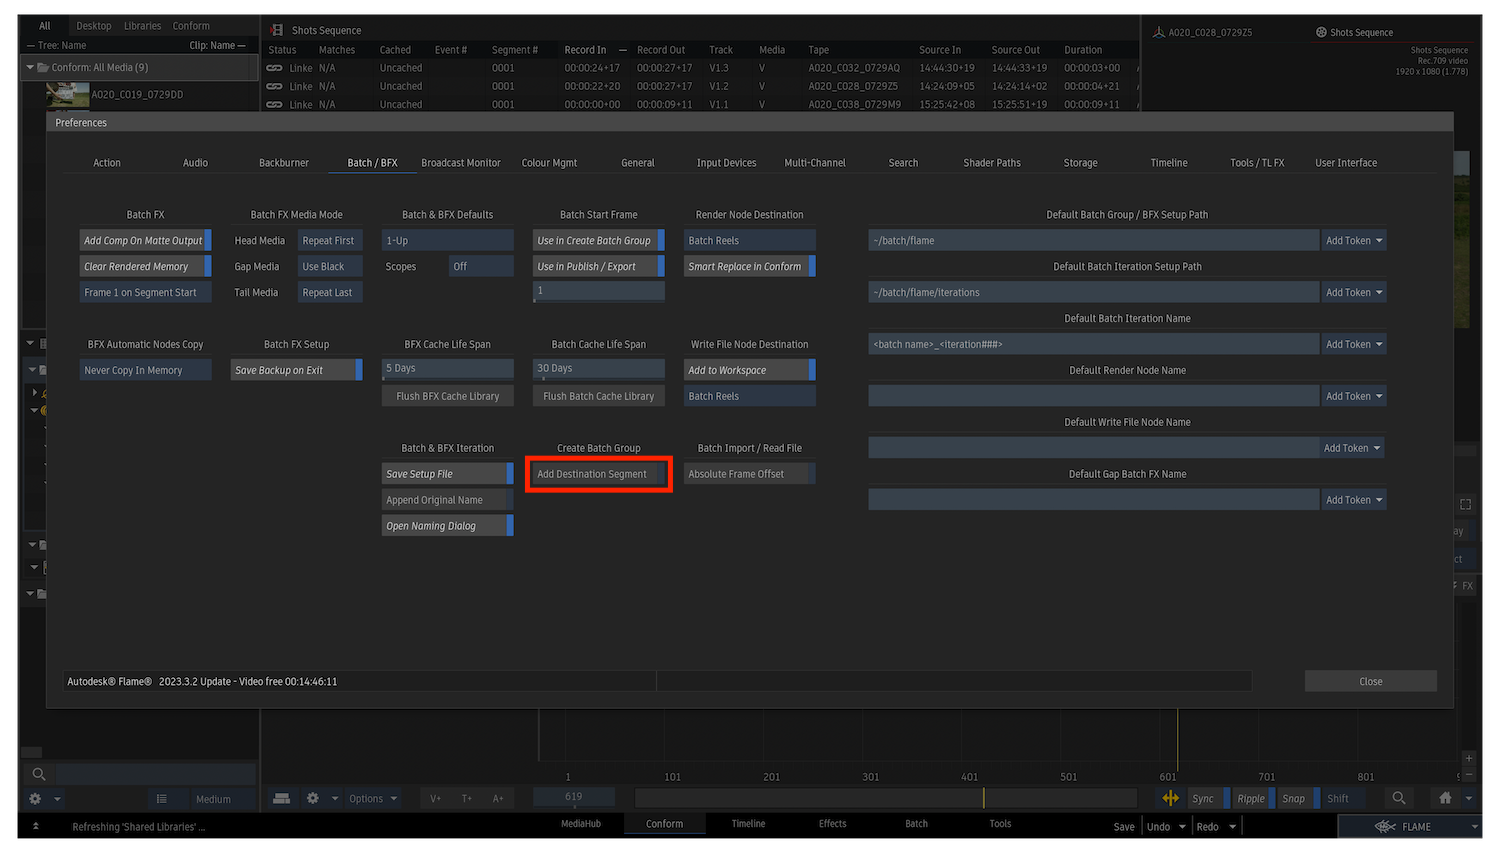Collapse the Conform: All Media (9) tree
1500x859 pixels.
click(x=30, y=67)
